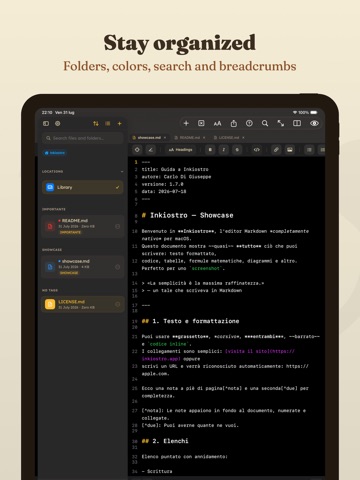Click the battery indicator in status bar

(314, 113)
